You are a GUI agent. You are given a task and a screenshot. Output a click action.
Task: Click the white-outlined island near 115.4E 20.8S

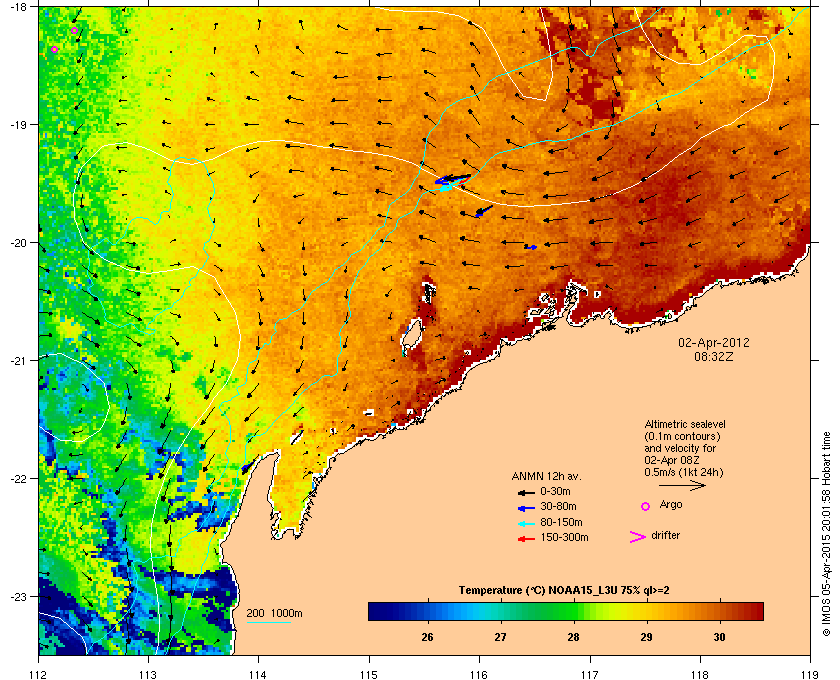412,335
